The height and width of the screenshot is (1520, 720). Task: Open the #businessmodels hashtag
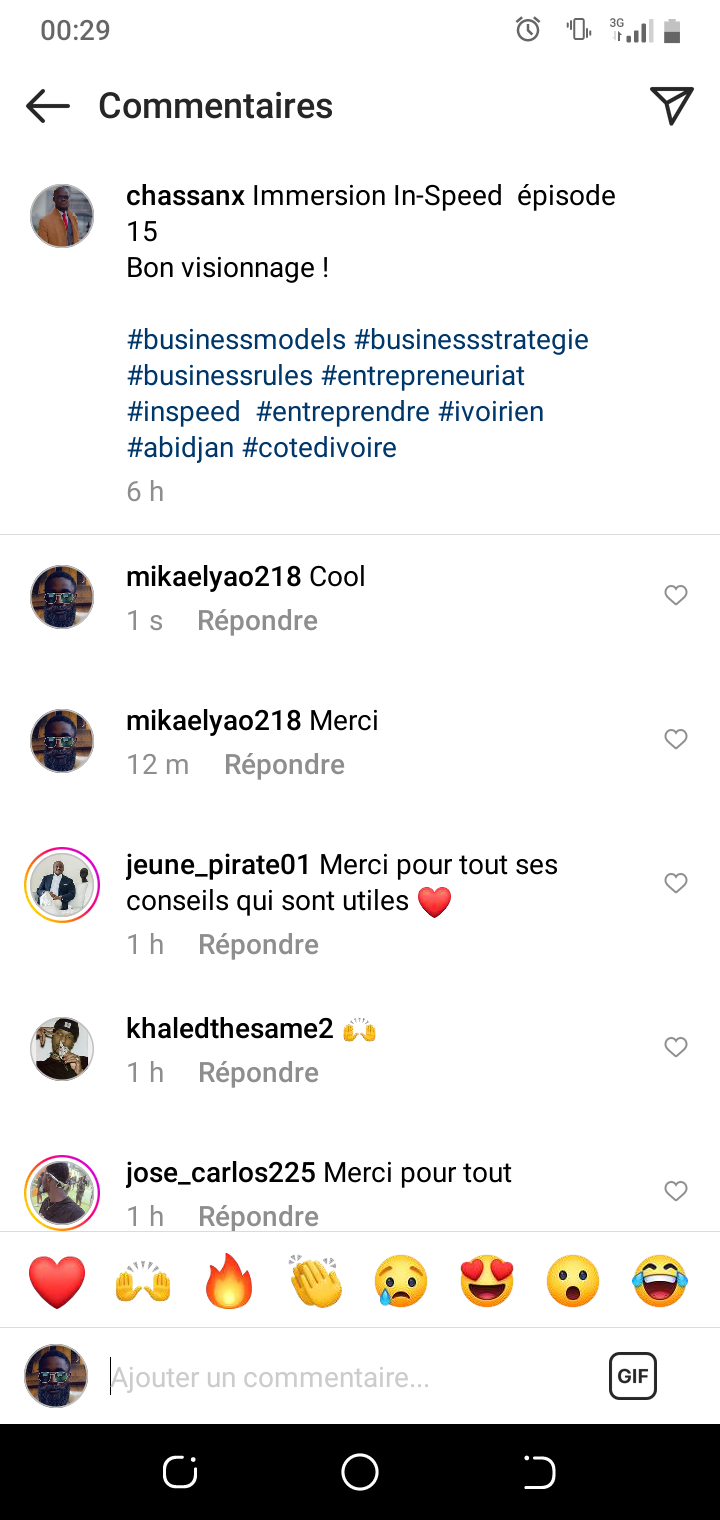coord(236,340)
